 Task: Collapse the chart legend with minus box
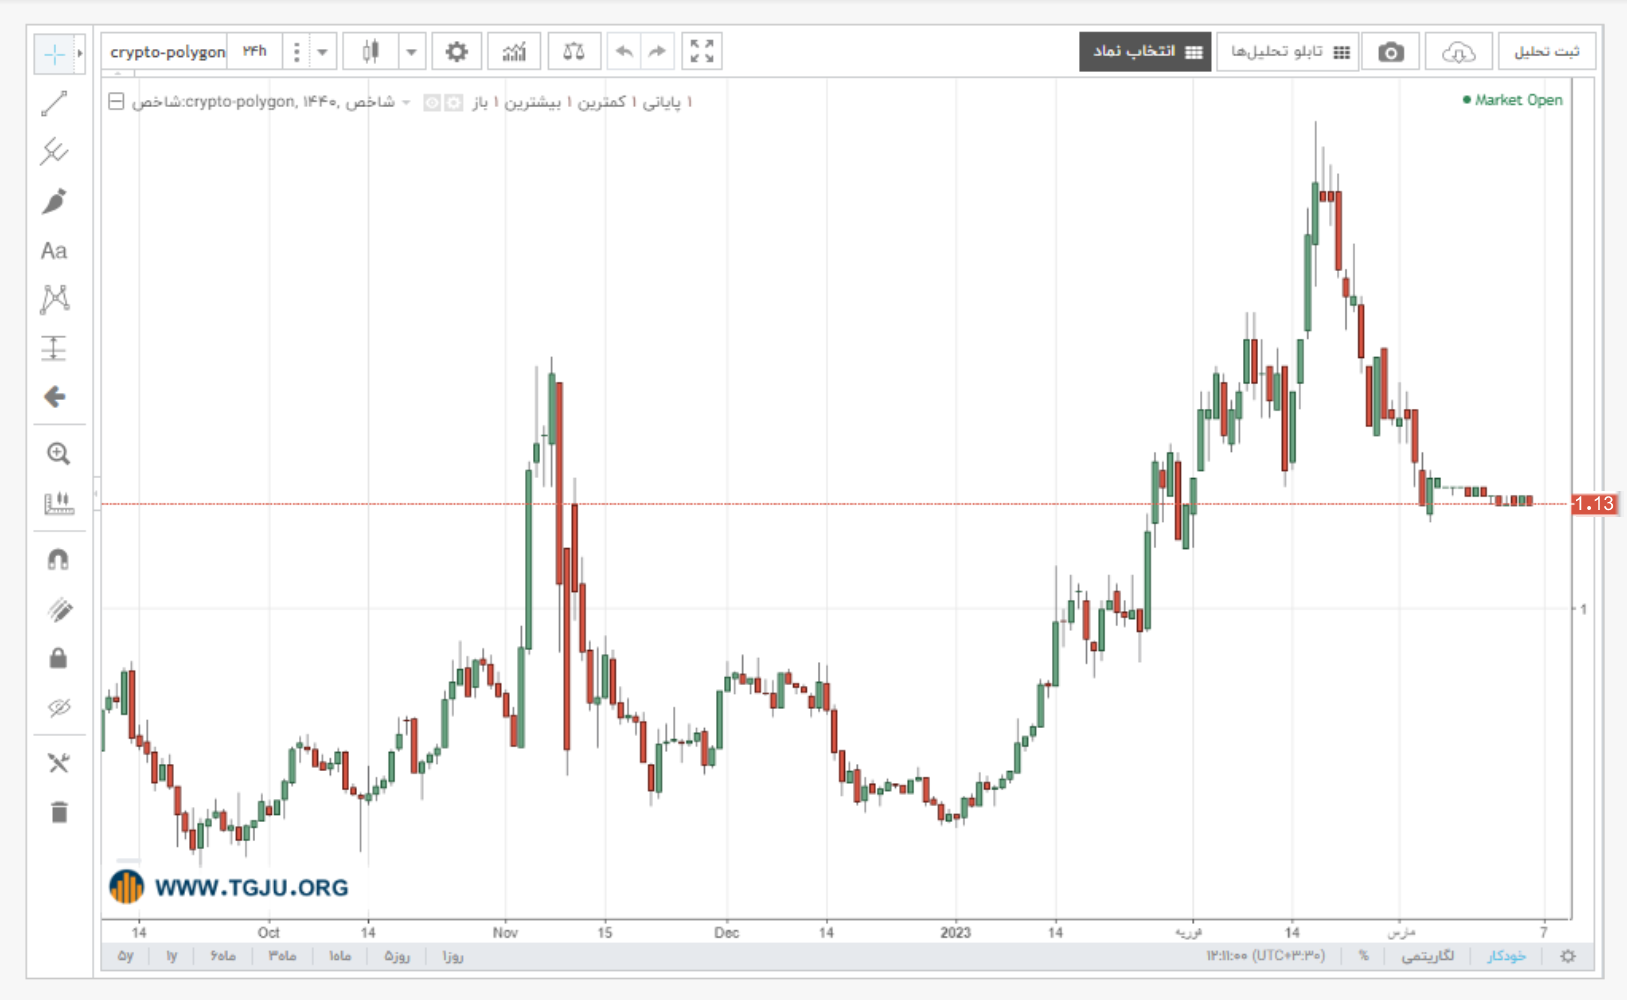point(116,102)
